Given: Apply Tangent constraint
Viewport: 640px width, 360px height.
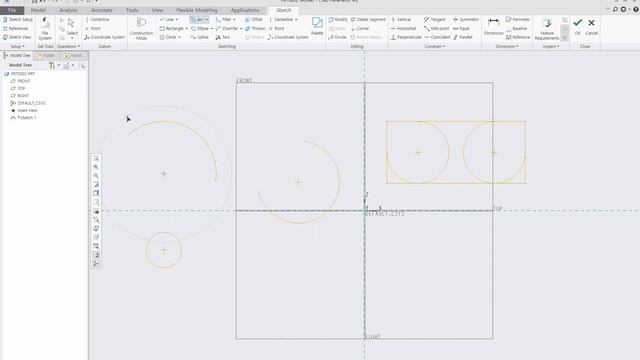Looking at the screenshot, I should click(435, 19).
